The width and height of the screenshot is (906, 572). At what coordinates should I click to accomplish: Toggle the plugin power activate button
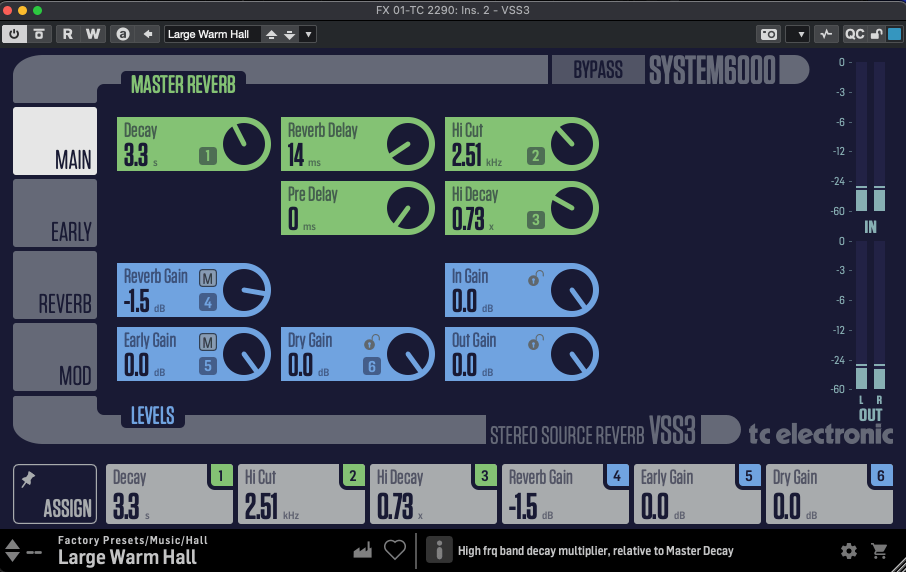point(15,33)
